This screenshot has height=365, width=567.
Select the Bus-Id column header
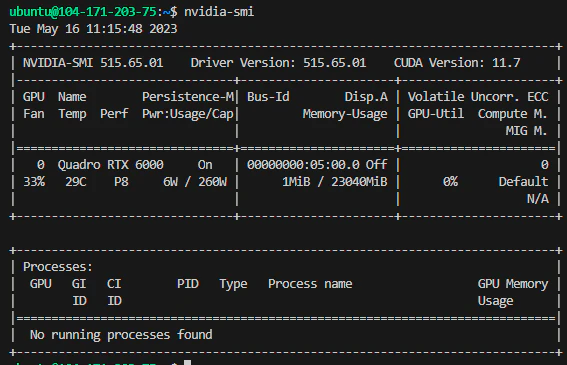tap(268, 97)
